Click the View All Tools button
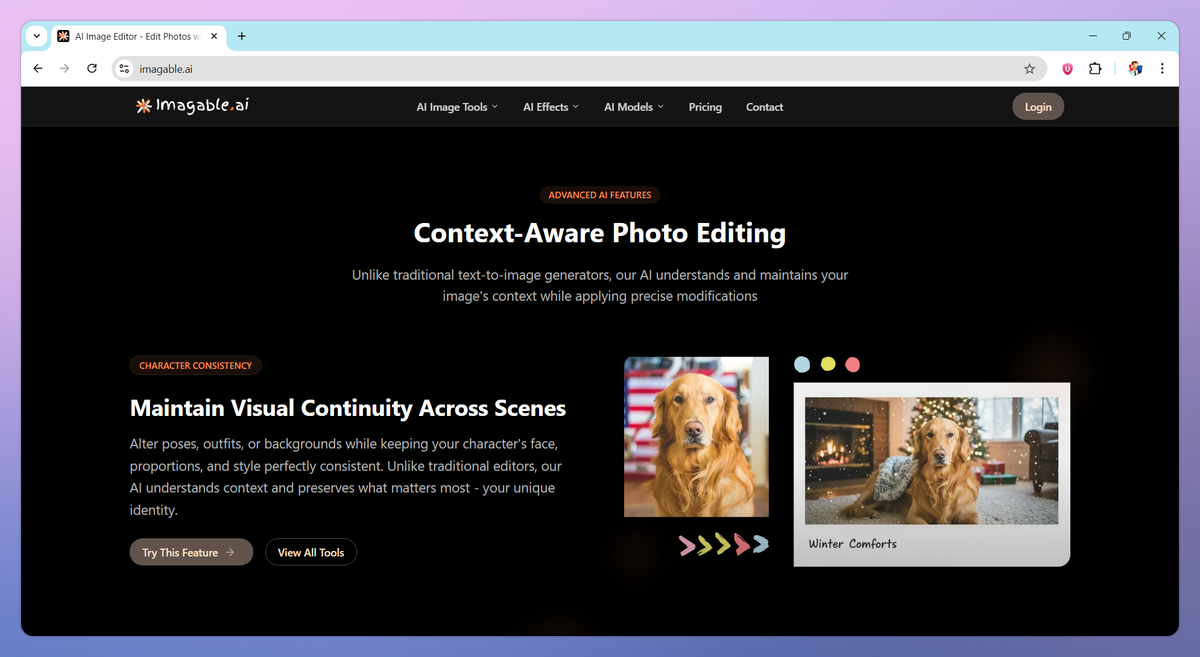 coord(310,551)
